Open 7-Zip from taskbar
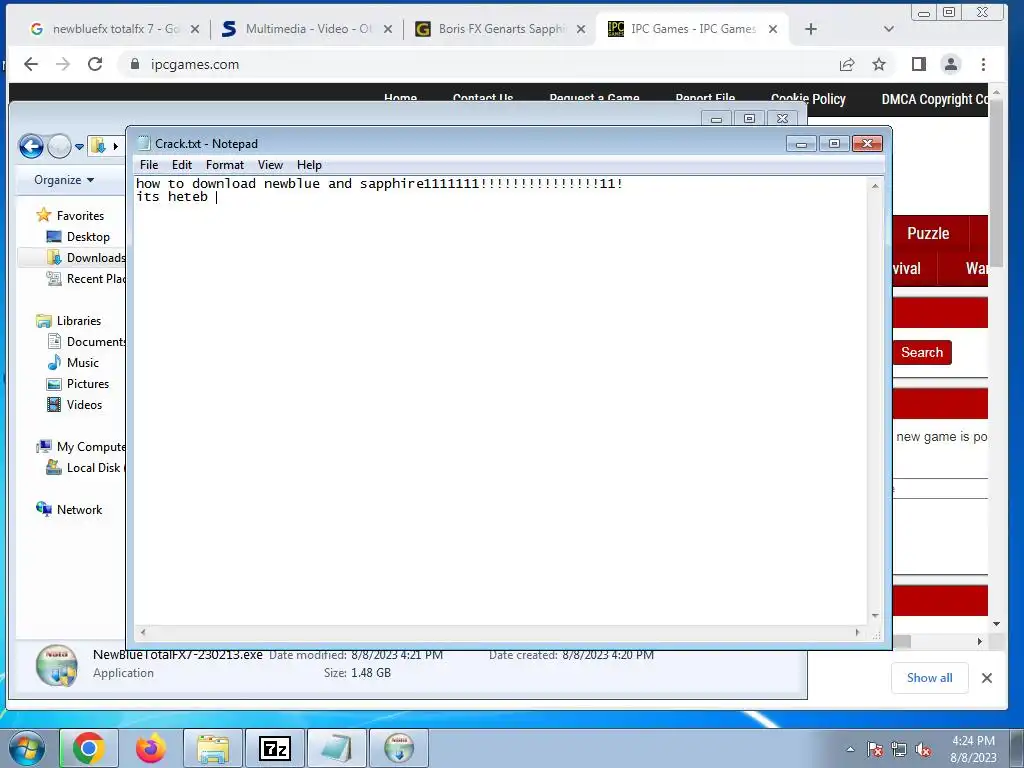Image resolution: width=1024 pixels, height=768 pixels. point(274,748)
